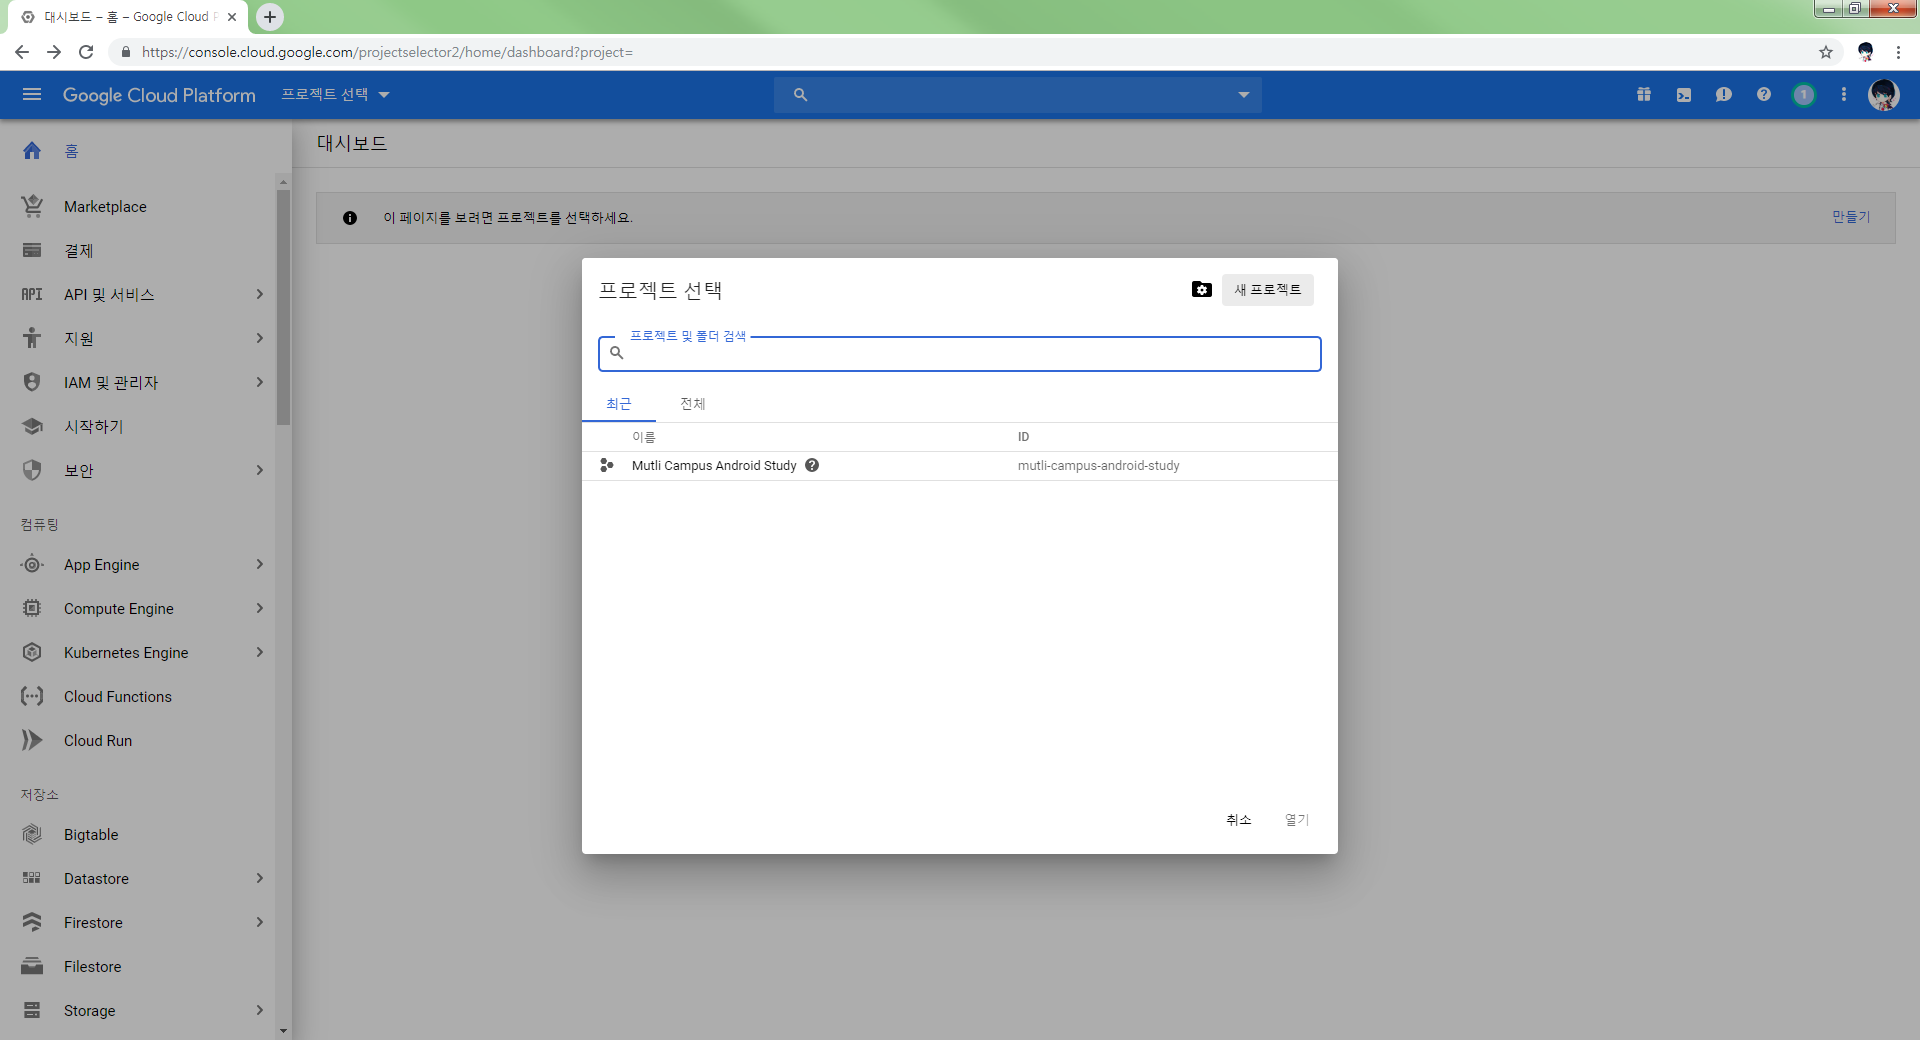
Task: Open the hamburger navigation menu
Action: pyautogui.click(x=32, y=94)
